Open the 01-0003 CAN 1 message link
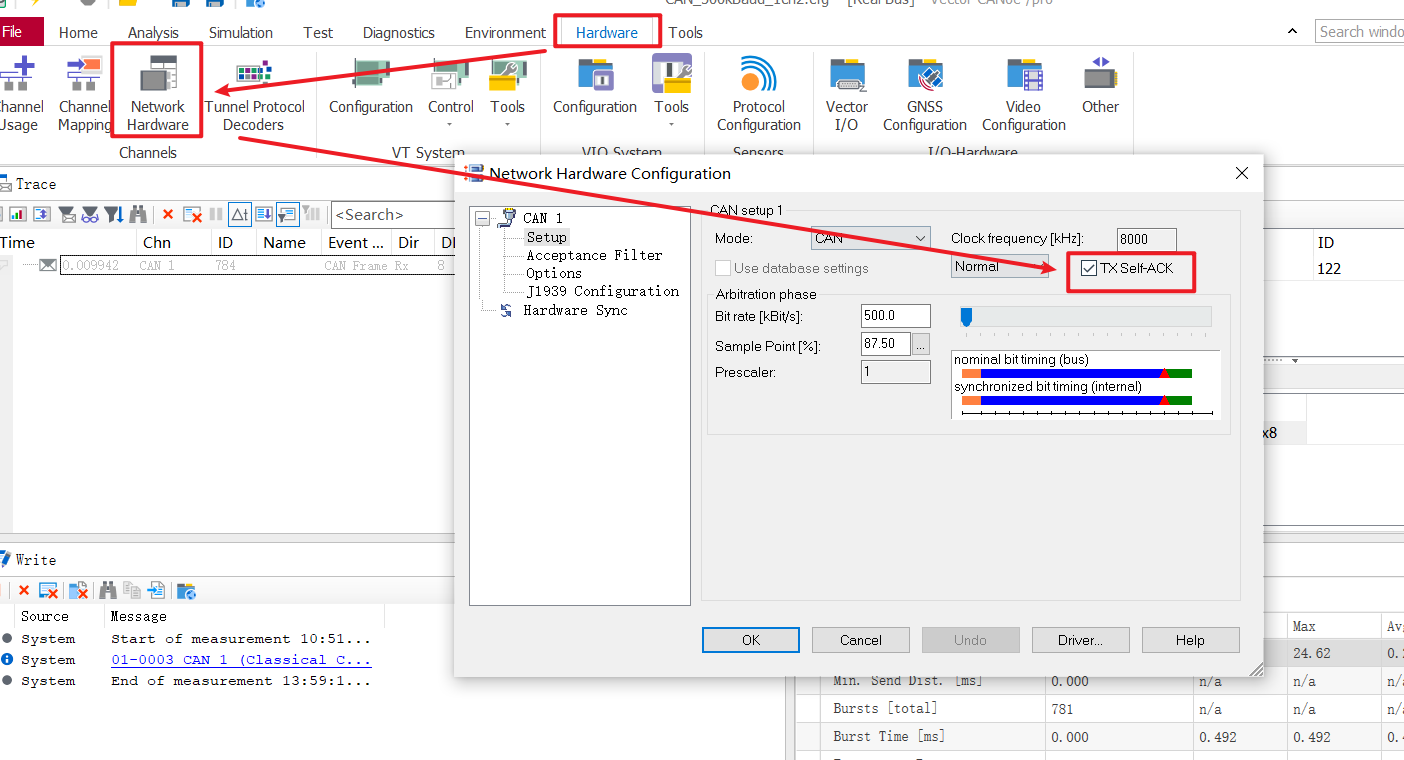Screen dimensions: 1404x760 241,660
